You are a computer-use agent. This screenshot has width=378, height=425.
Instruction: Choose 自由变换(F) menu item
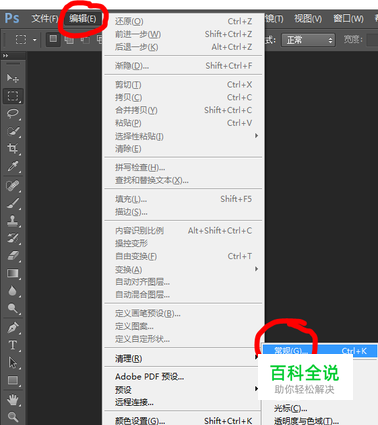tap(183, 256)
